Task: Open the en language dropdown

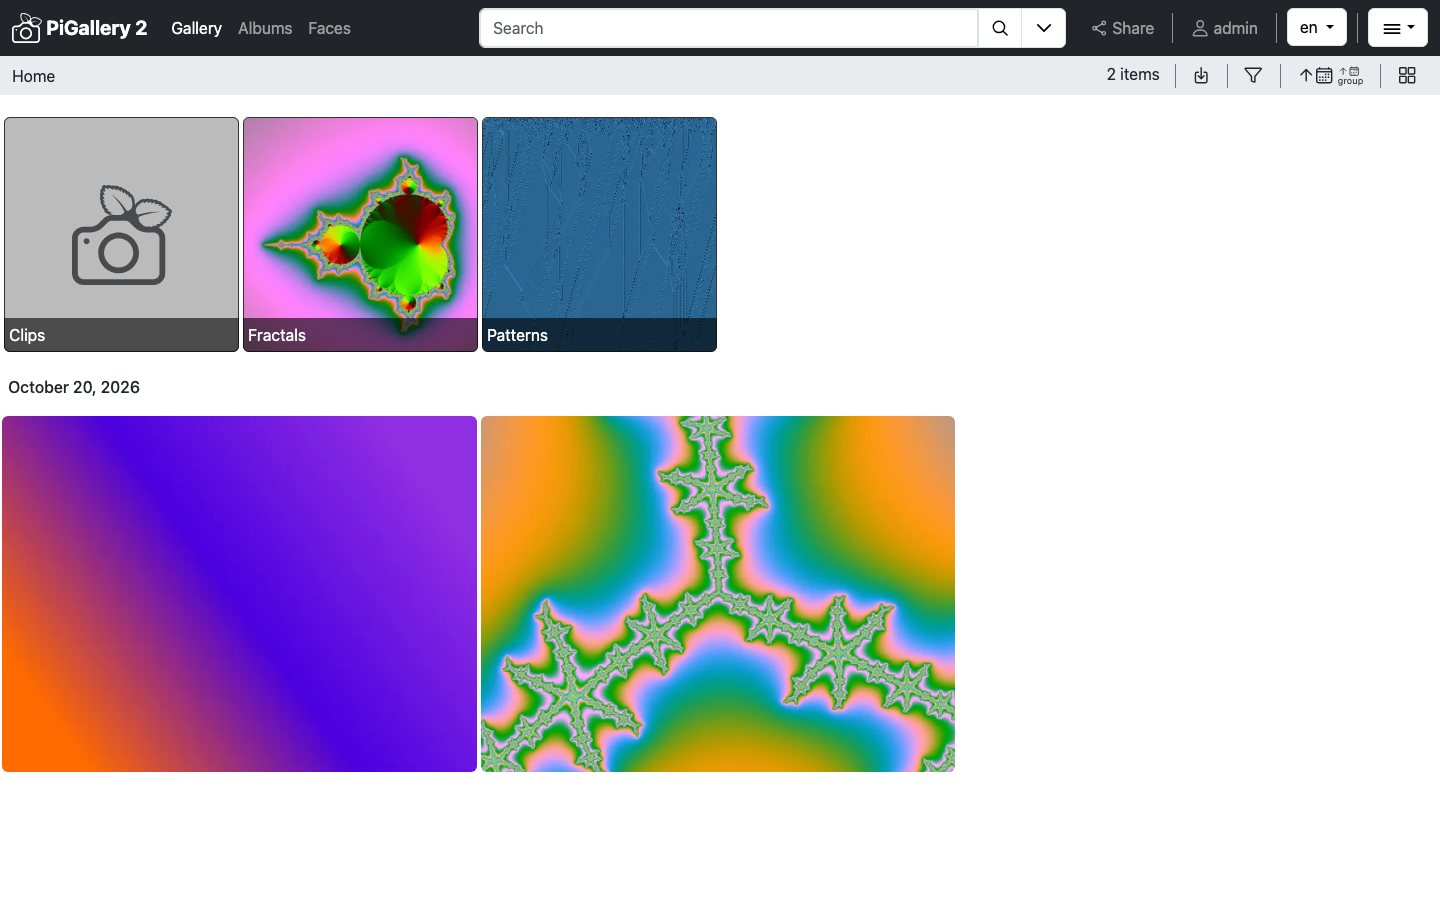Action: pos(1317,28)
